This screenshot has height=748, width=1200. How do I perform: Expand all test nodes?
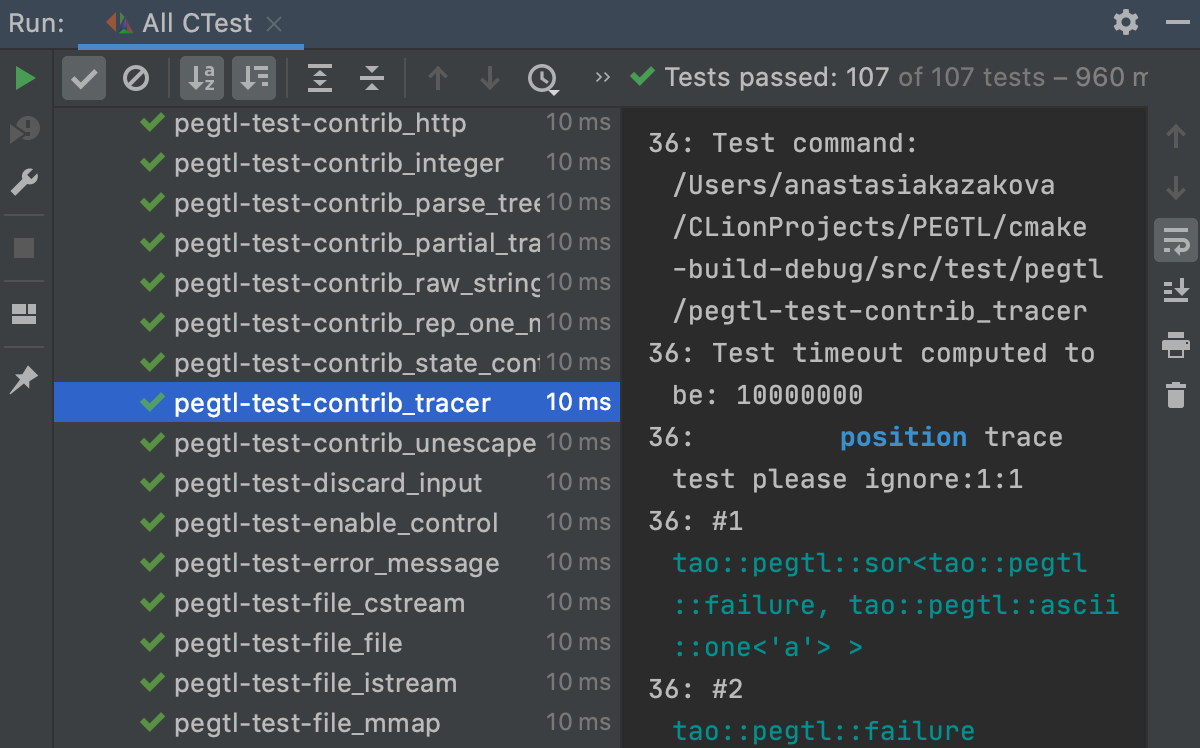(x=320, y=78)
